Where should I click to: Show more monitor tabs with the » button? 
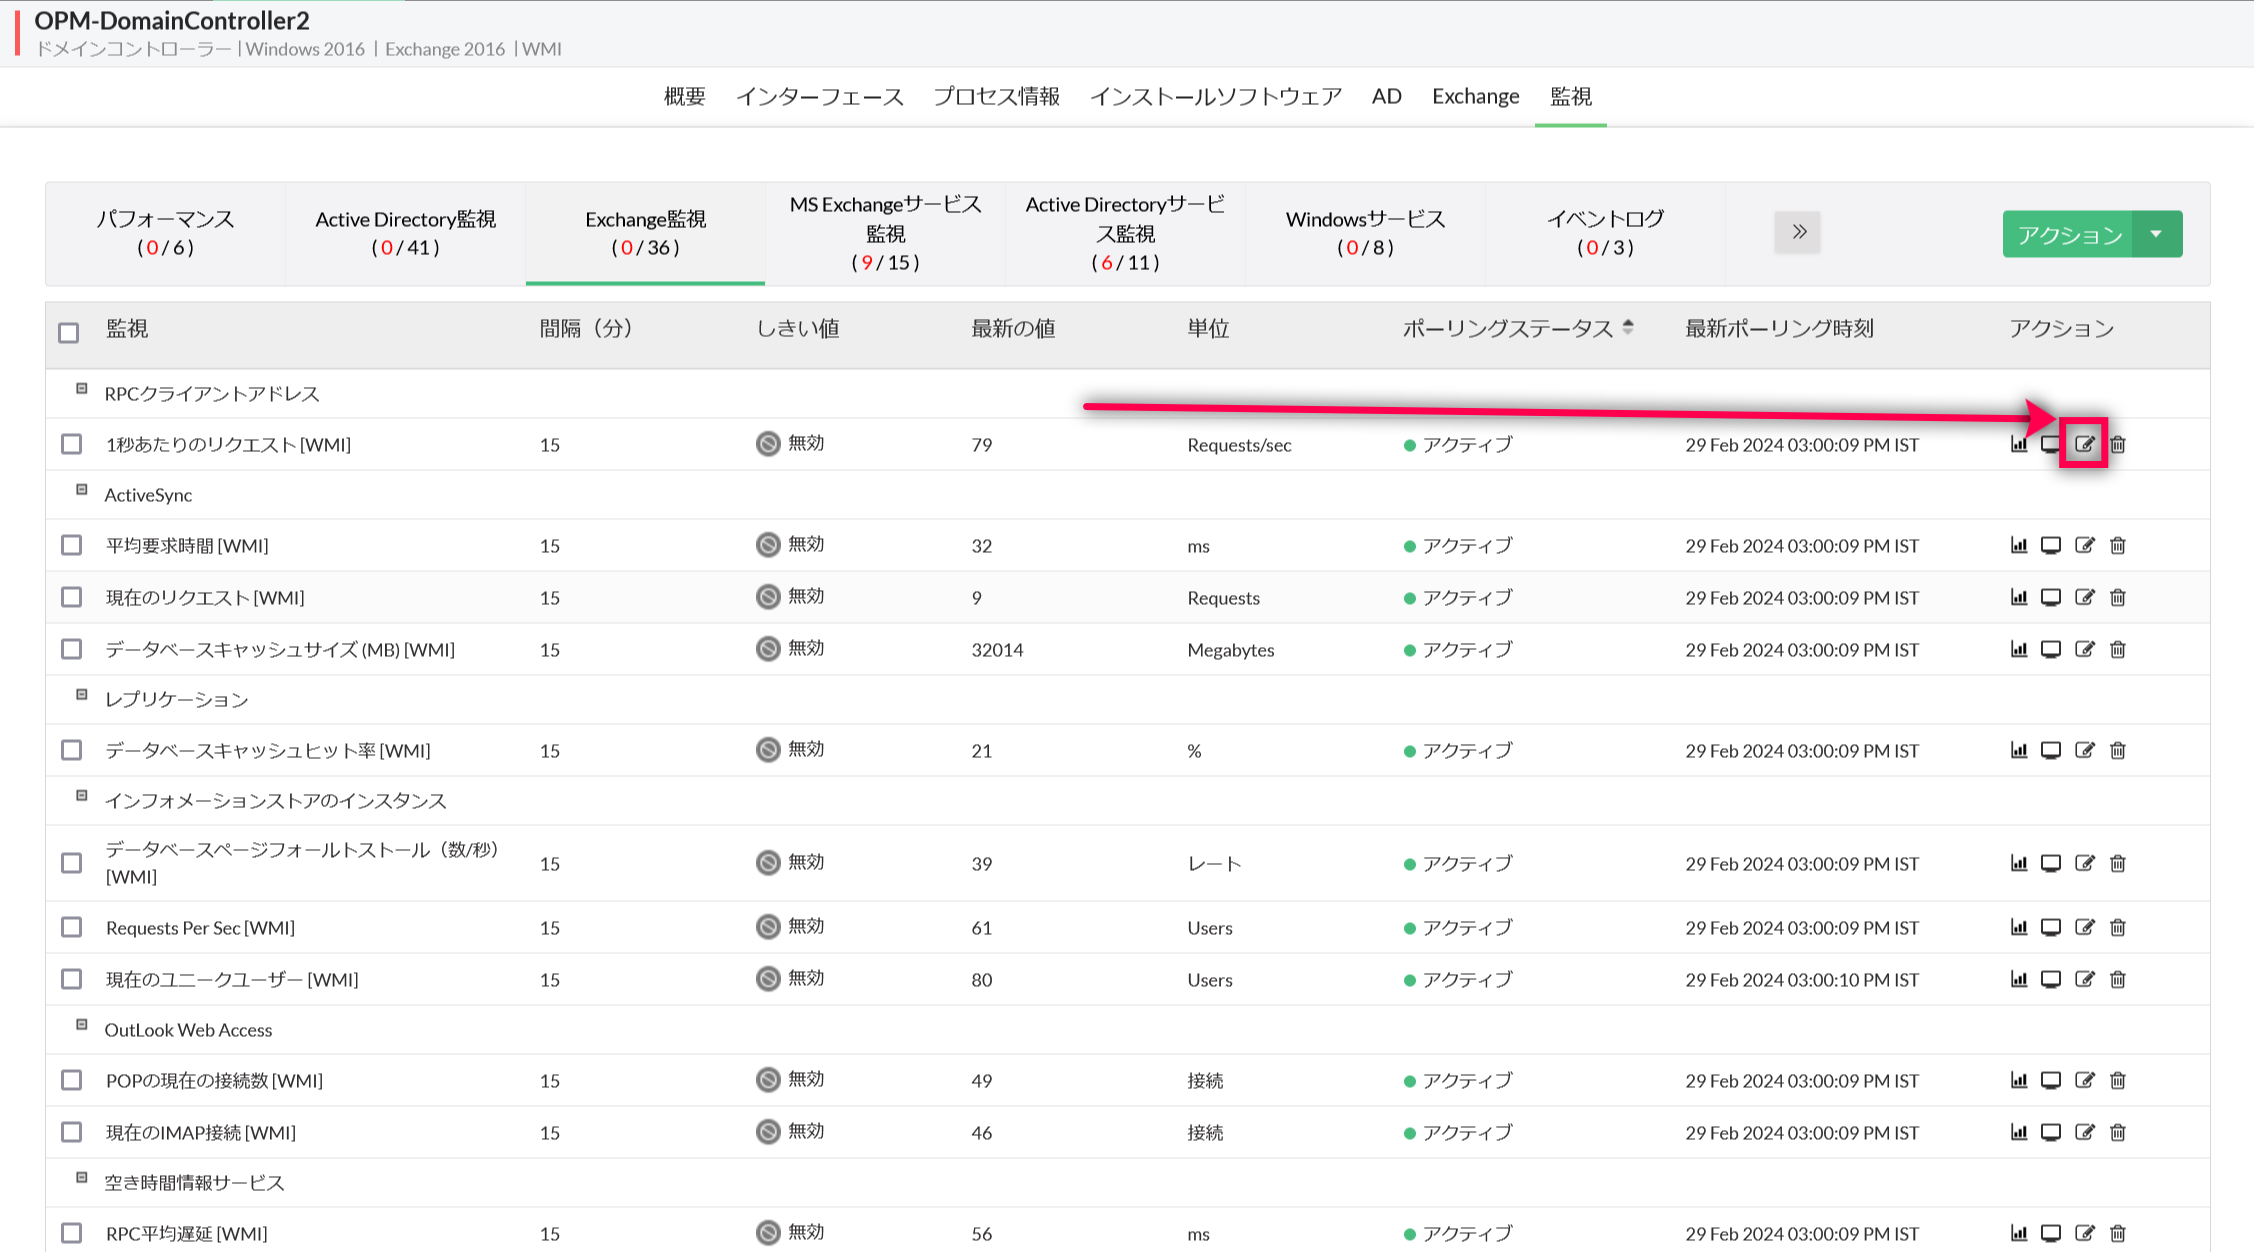coord(1797,232)
